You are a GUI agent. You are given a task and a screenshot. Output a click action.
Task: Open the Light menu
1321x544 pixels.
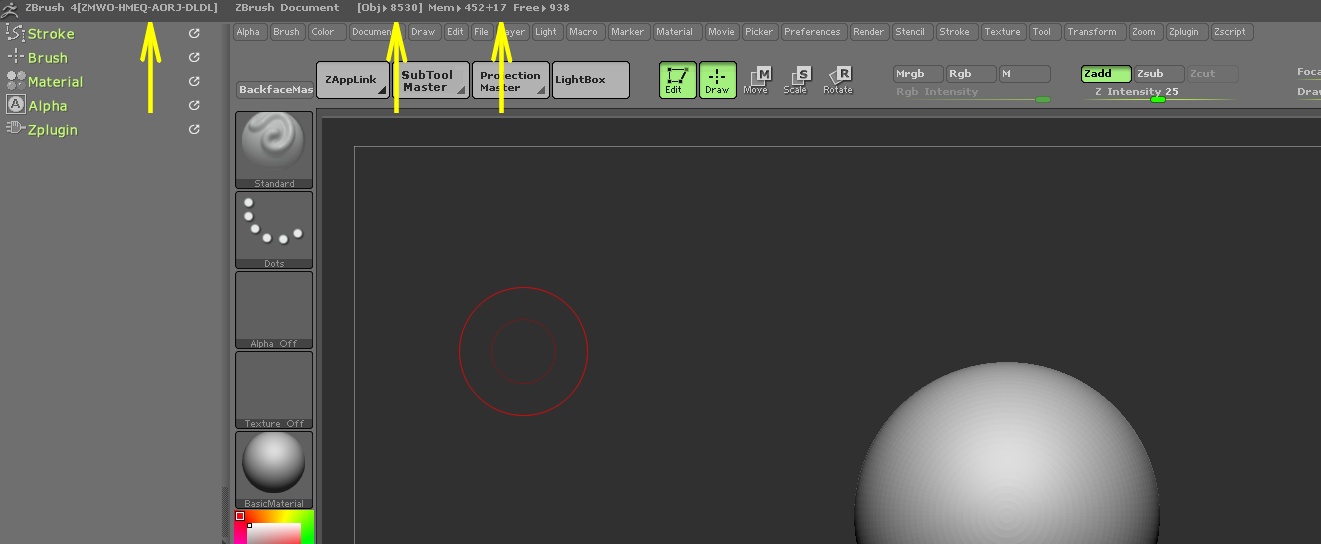click(546, 32)
